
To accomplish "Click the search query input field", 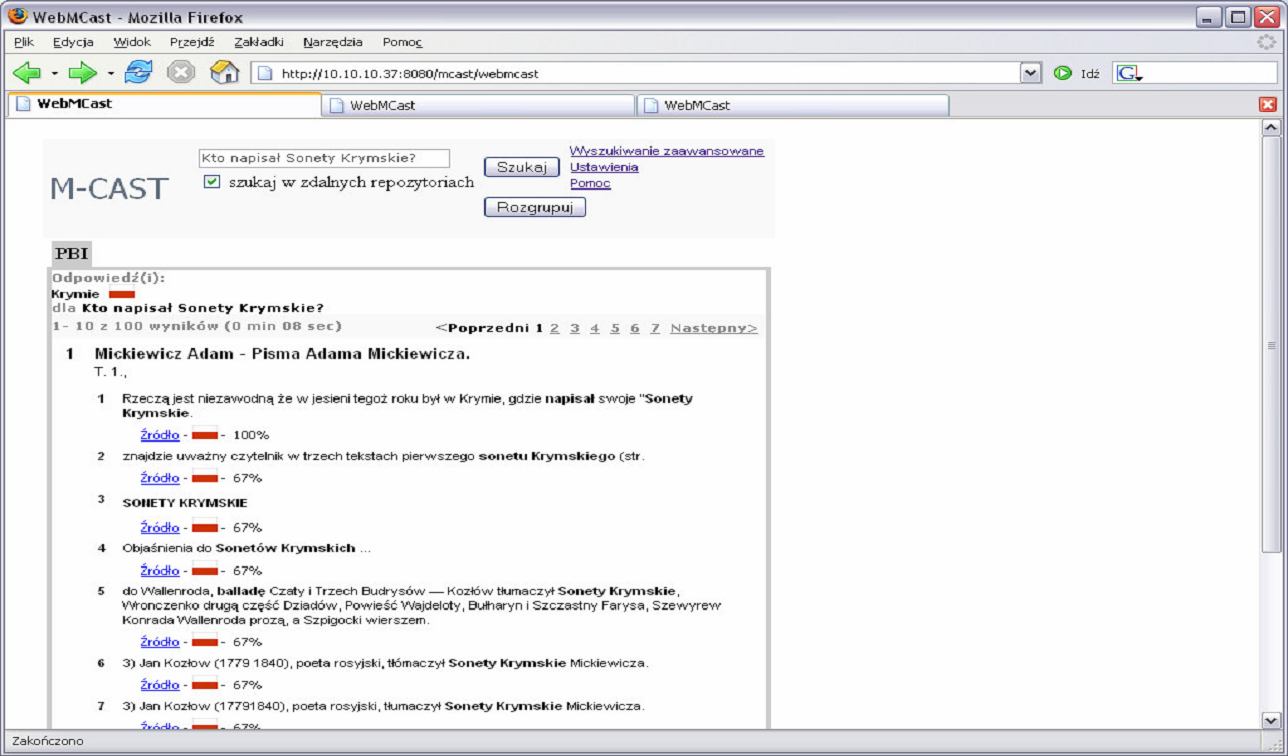I will click(x=325, y=158).
